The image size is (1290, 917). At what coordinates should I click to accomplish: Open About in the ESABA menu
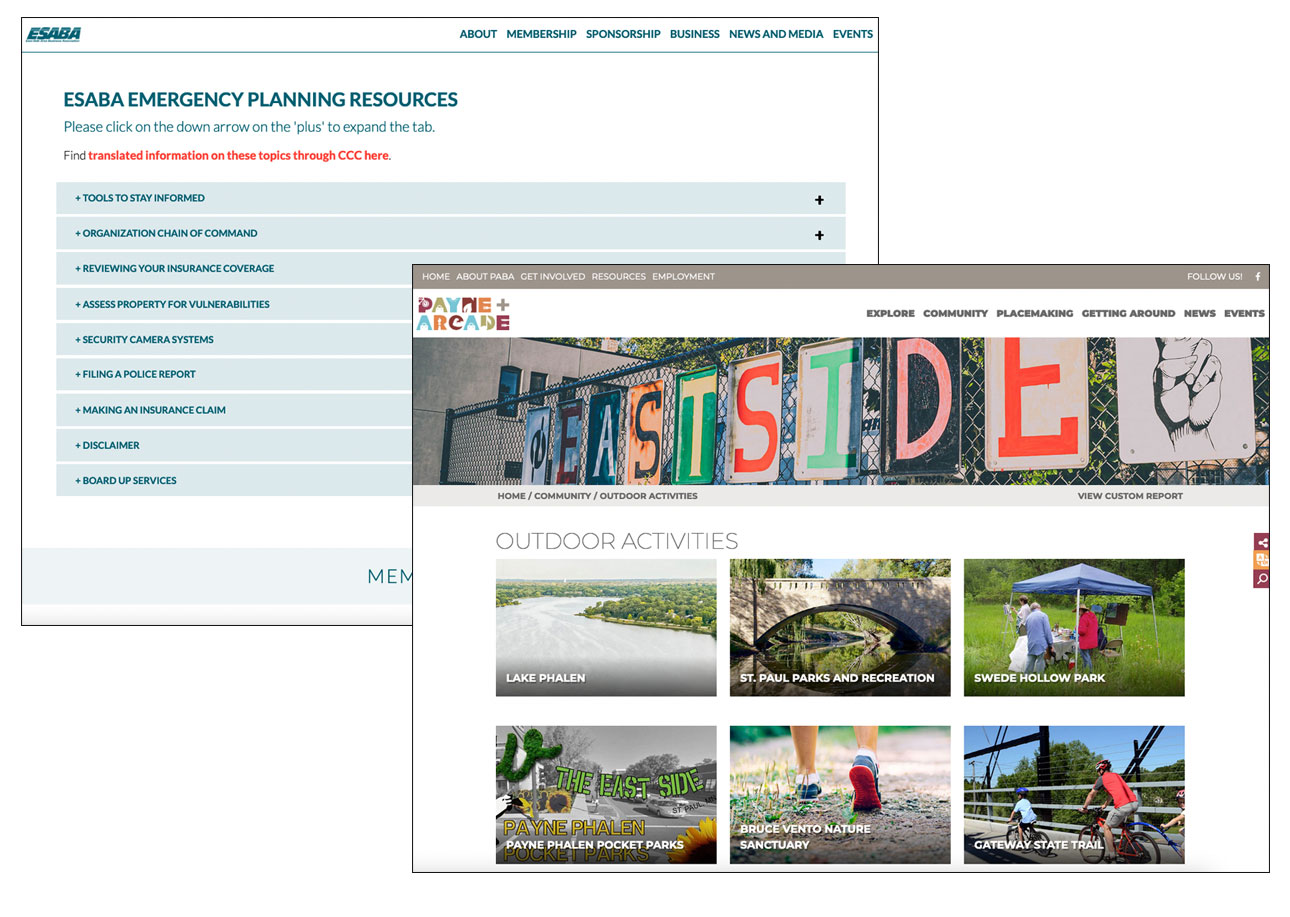coord(478,34)
